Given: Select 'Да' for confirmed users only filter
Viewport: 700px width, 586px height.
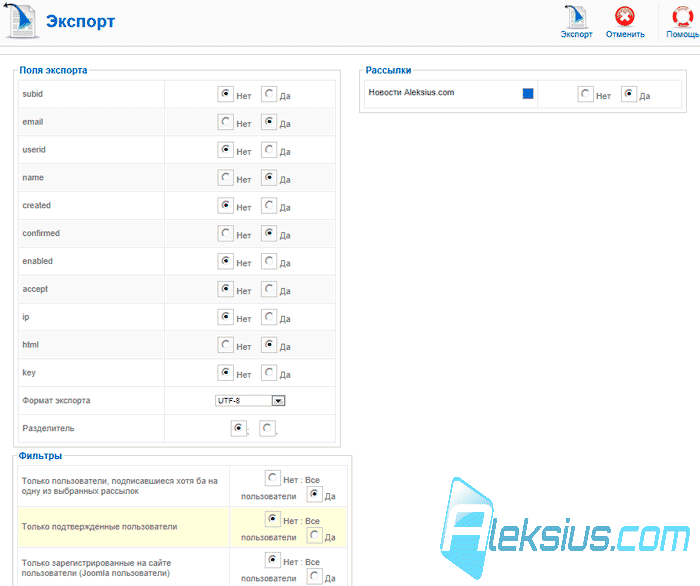Looking at the screenshot, I should (x=314, y=535).
